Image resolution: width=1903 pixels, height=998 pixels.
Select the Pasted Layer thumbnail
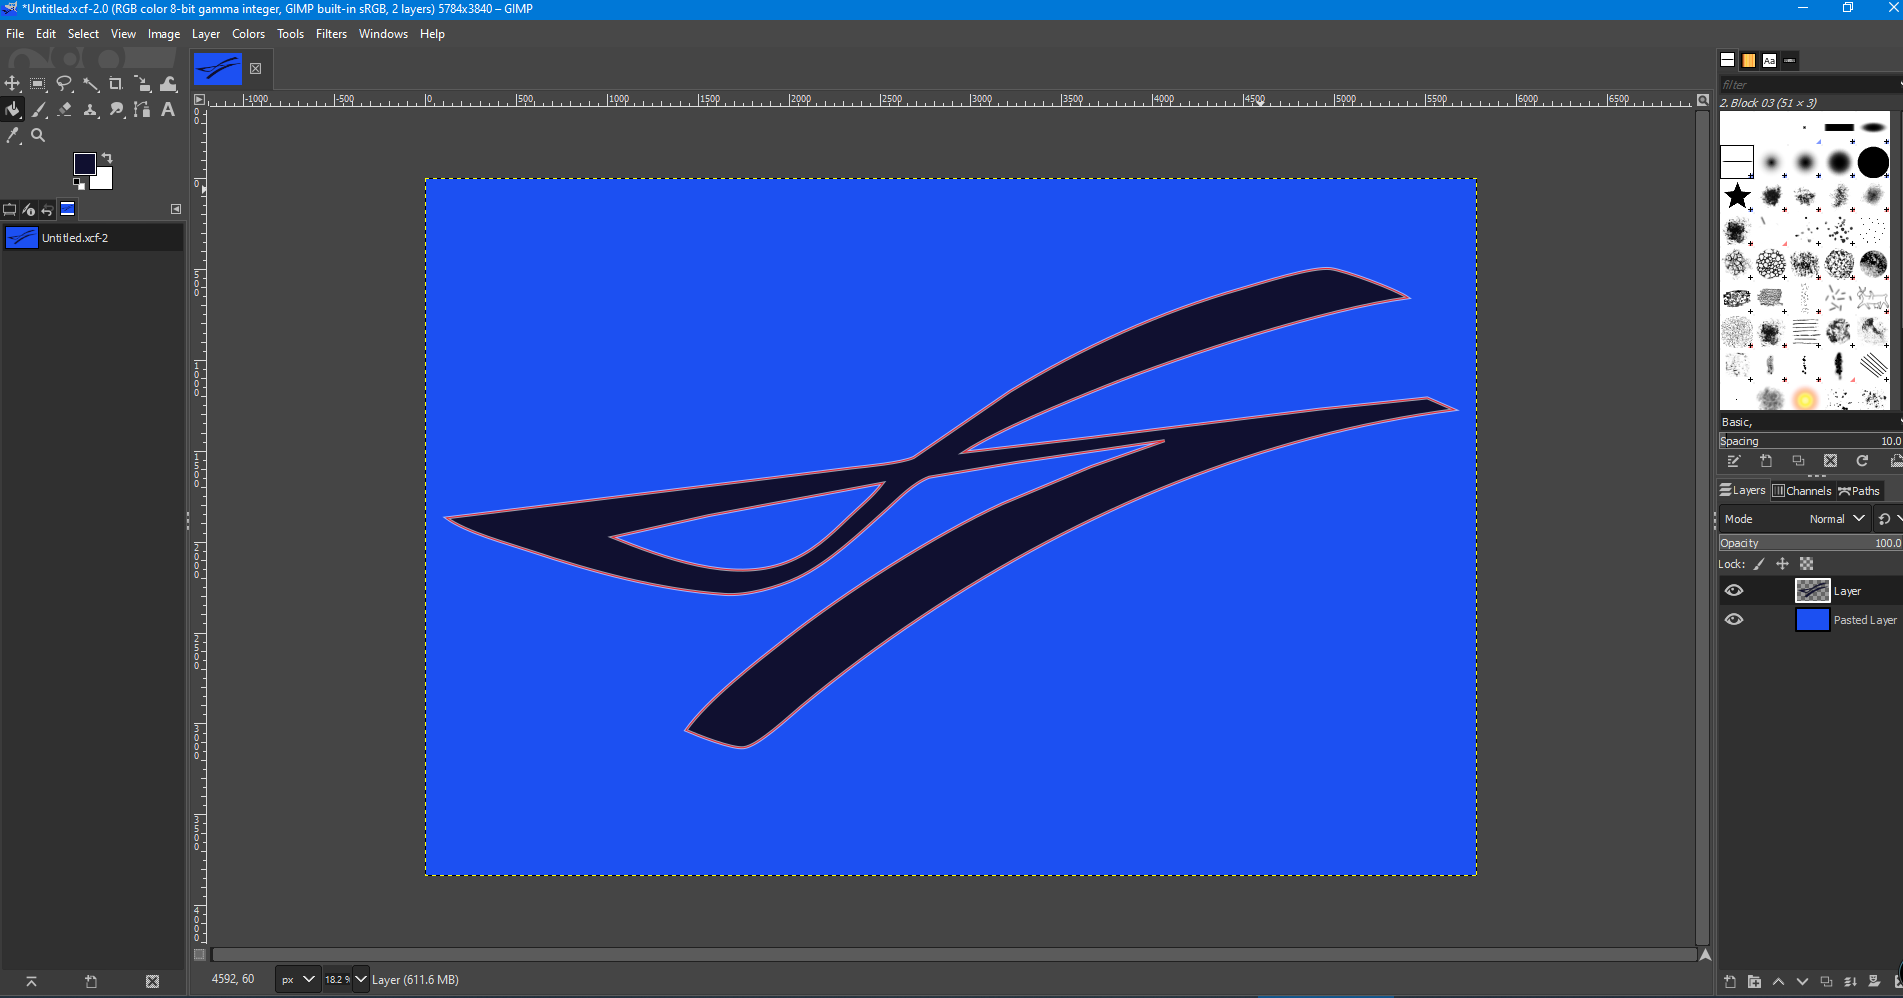[x=1812, y=620]
